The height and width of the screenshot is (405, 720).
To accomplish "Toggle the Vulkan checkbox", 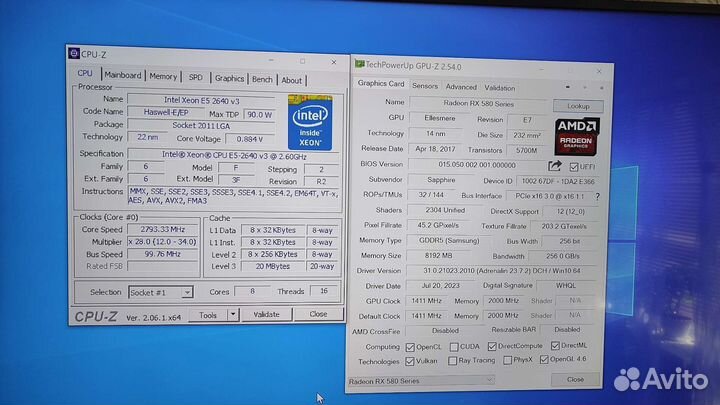I will (x=410, y=361).
